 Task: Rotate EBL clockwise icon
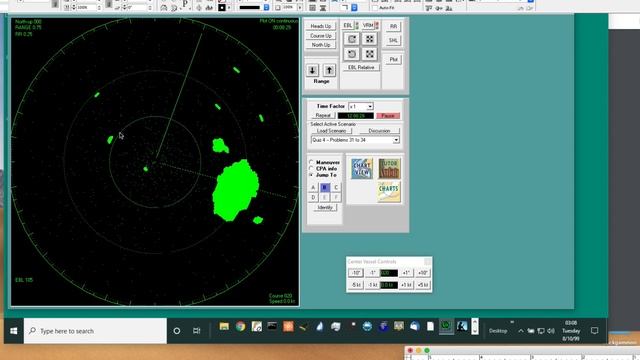pos(352,39)
